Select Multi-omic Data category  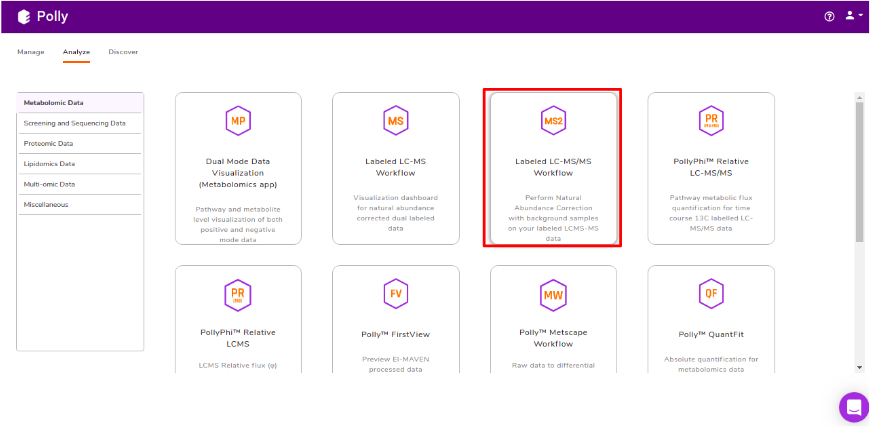(x=80, y=184)
